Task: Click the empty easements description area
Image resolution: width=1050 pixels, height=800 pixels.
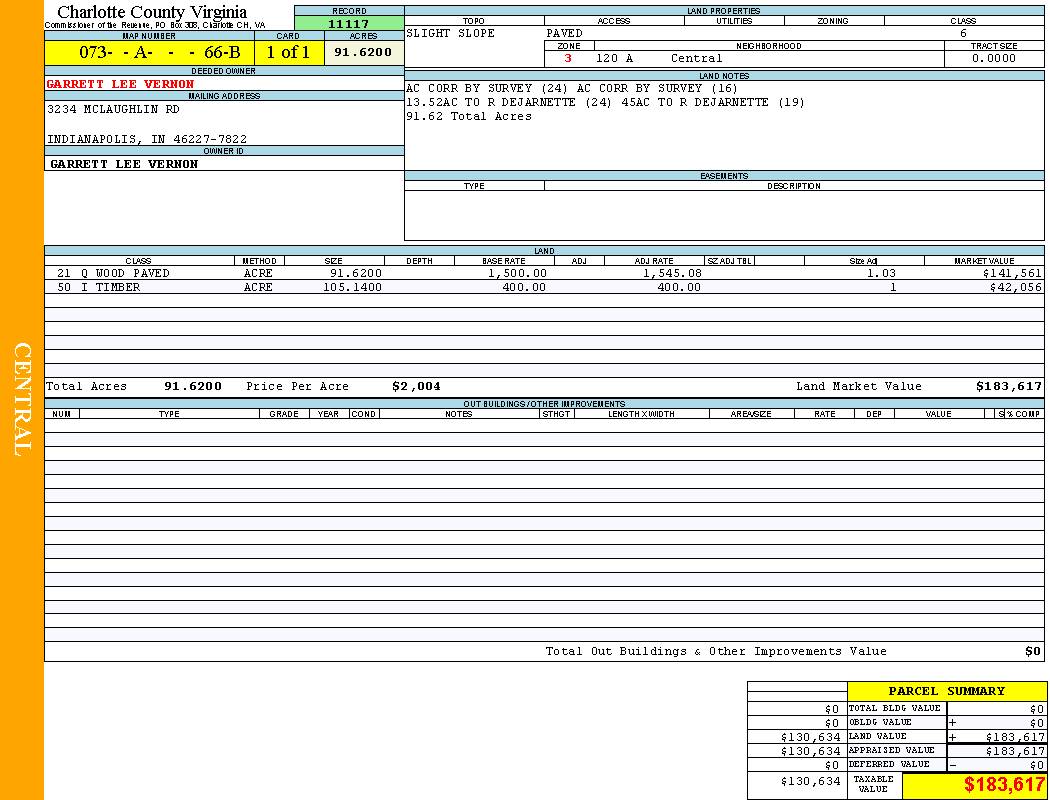Action: pyautogui.click(x=794, y=214)
